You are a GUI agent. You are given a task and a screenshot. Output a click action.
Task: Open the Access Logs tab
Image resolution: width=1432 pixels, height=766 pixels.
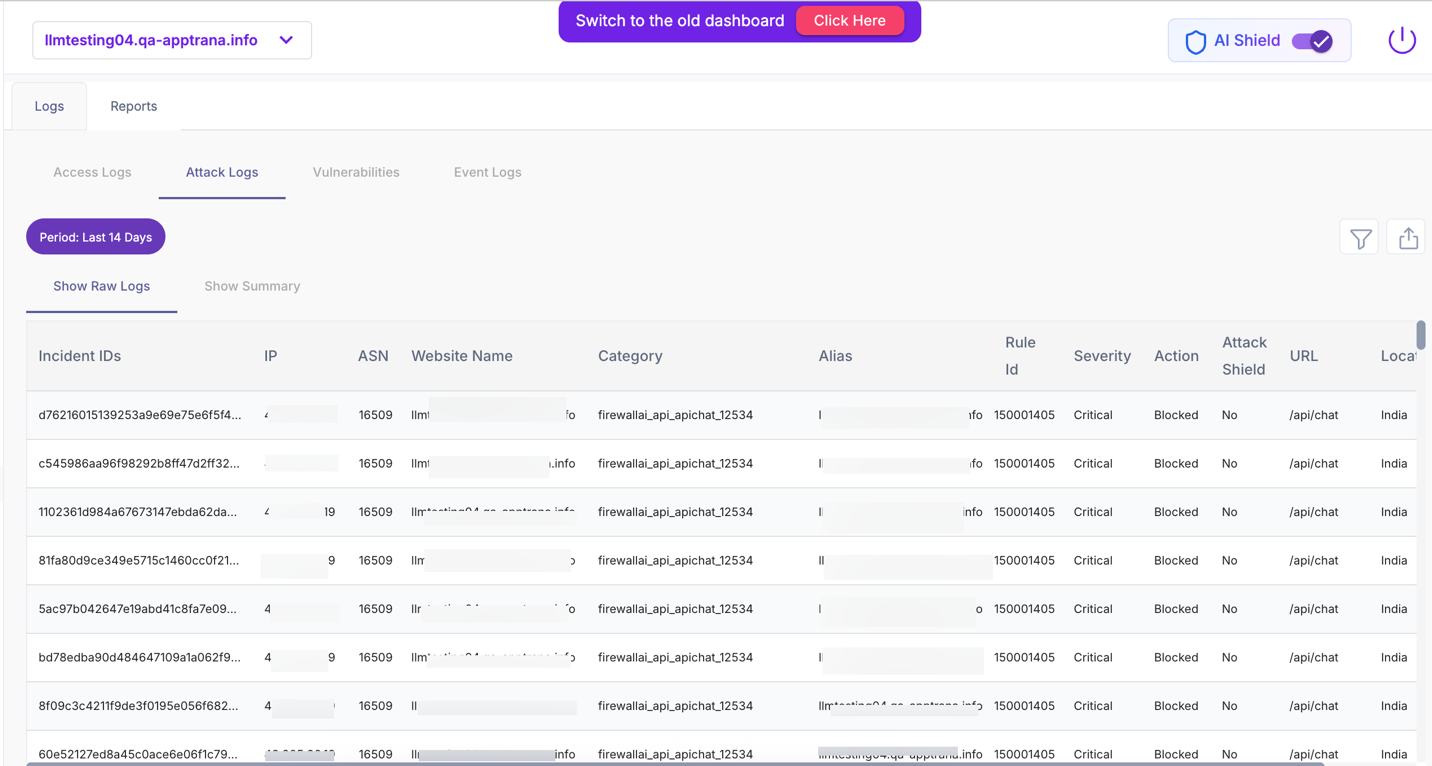(x=92, y=172)
